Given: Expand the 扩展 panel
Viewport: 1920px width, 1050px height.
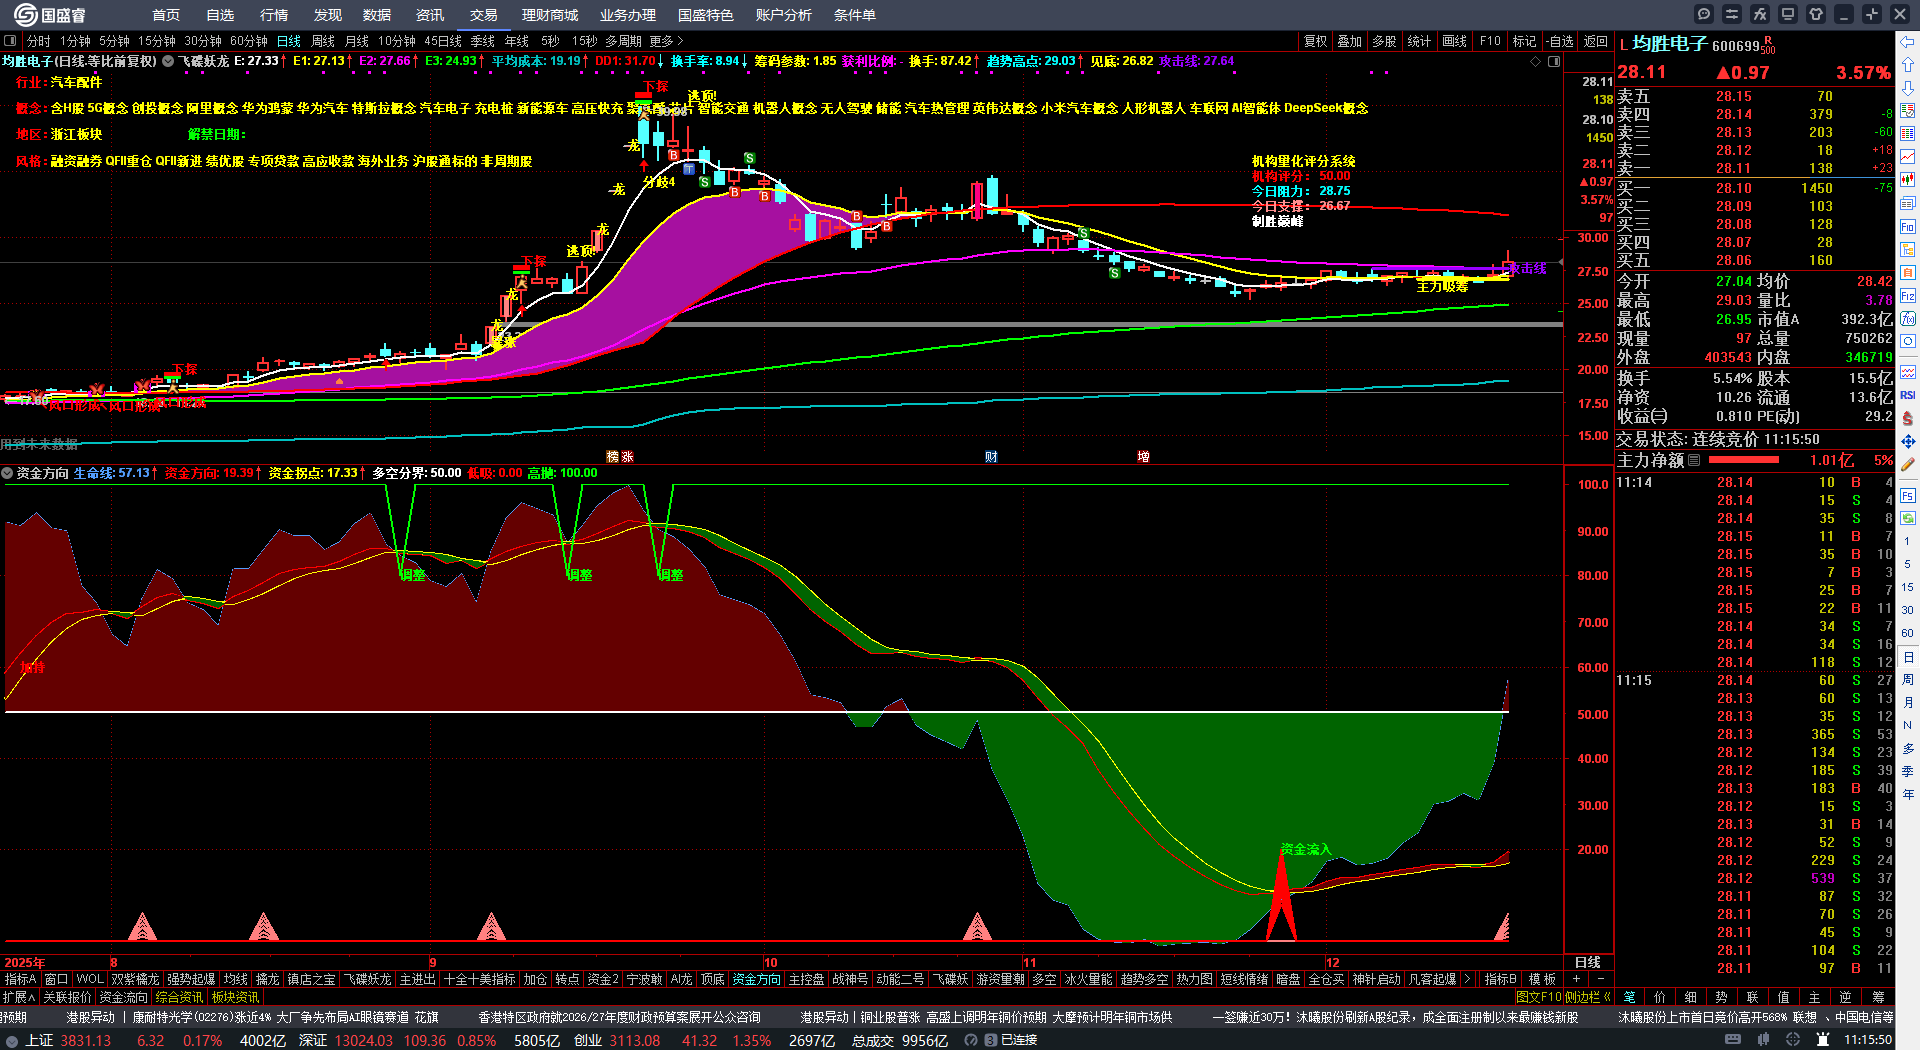Looking at the screenshot, I should [x=18, y=997].
